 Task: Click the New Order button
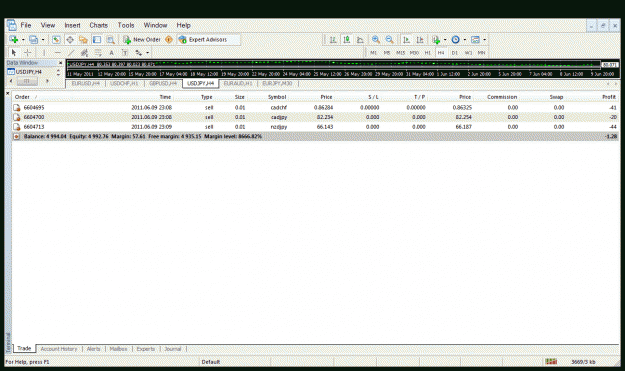click(x=142, y=39)
